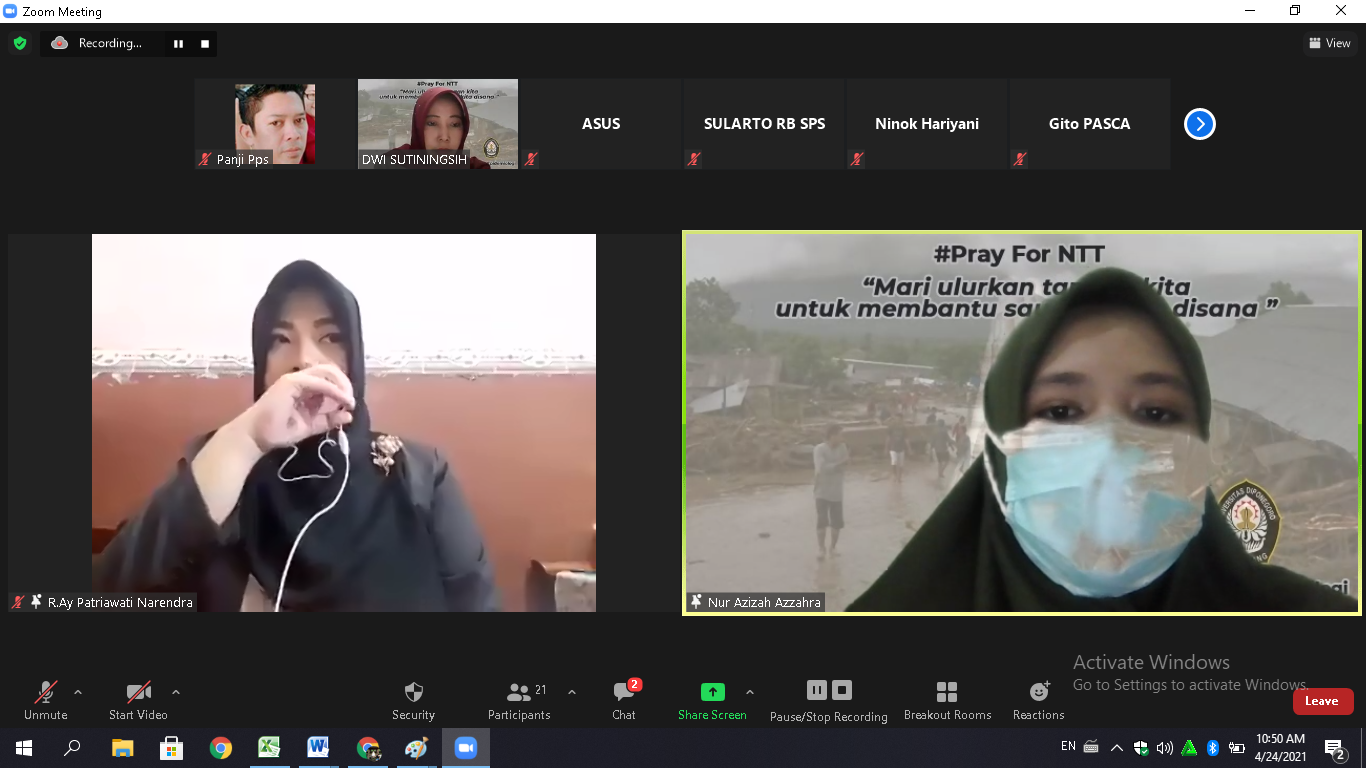Open the Chat panel
The height and width of the screenshot is (768, 1366).
624,700
